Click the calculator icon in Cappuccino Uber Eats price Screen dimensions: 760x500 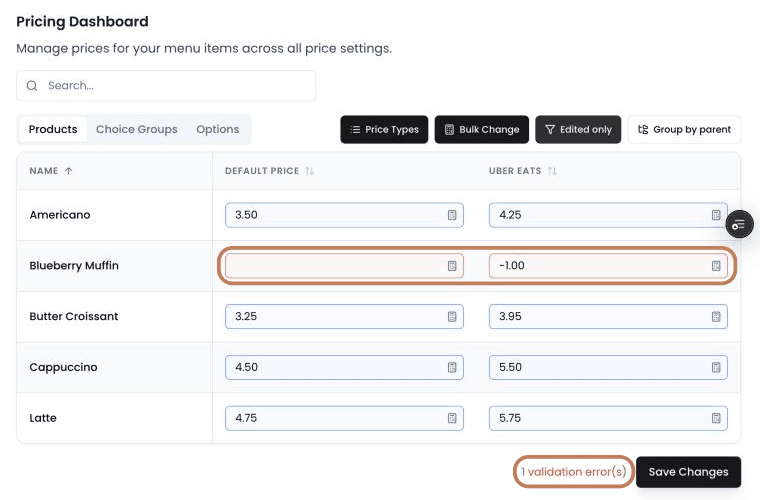(716, 368)
